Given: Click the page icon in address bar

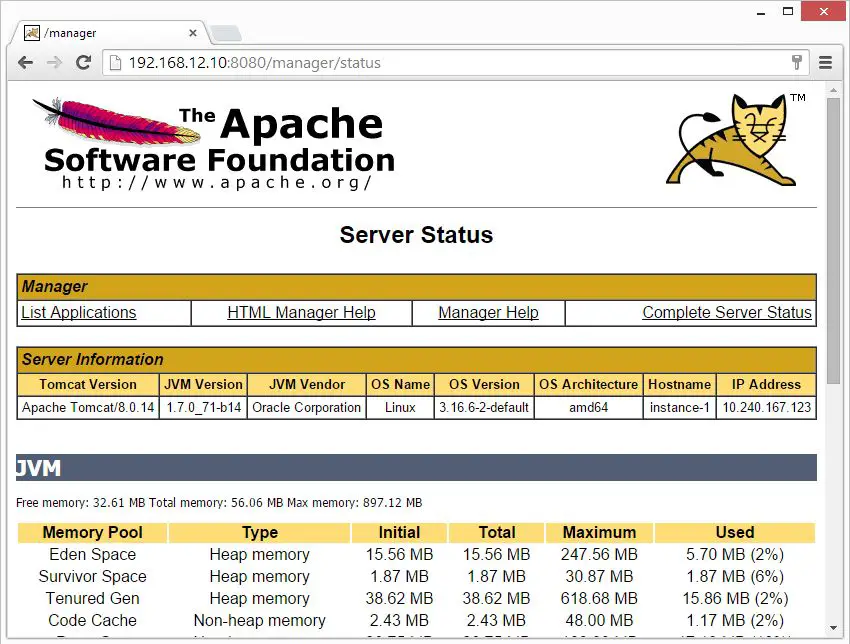Looking at the screenshot, I should (115, 63).
